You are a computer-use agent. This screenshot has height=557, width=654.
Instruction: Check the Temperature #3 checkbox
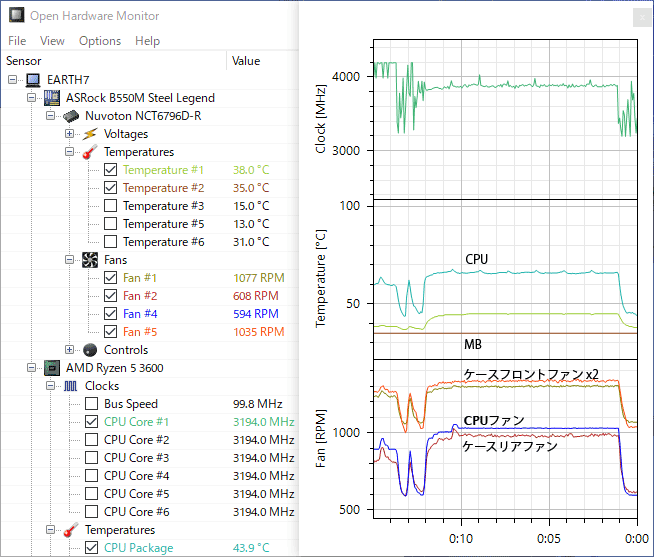point(111,206)
